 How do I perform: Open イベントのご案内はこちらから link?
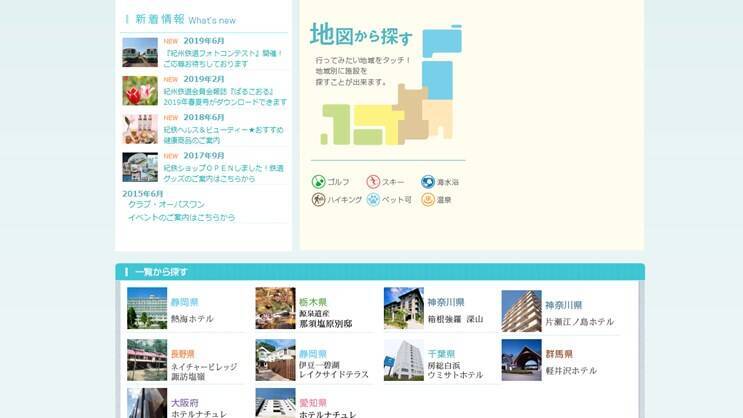(x=181, y=218)
